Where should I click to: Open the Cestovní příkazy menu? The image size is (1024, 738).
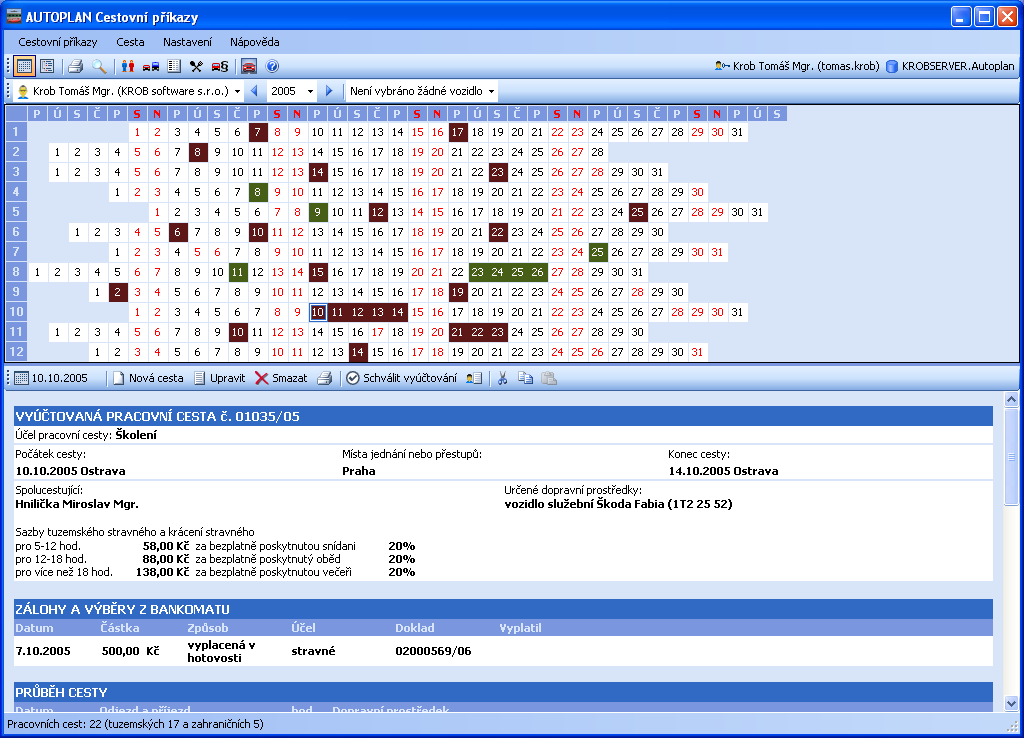click(58, 42)
